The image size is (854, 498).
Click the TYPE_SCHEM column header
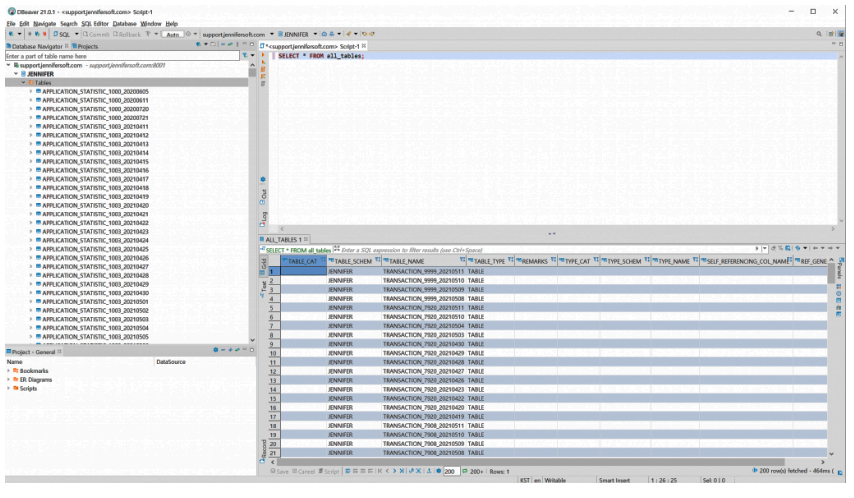pos(624,261)
